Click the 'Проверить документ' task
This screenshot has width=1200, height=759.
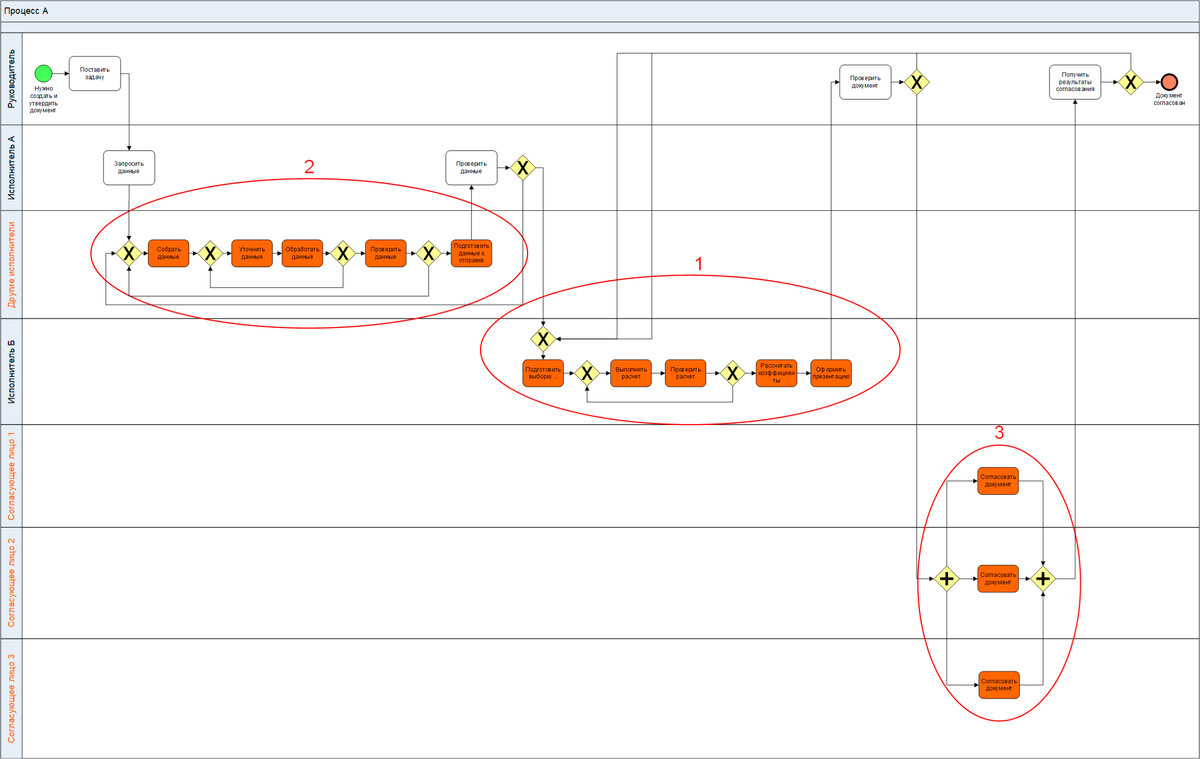[x=865, y=82]
